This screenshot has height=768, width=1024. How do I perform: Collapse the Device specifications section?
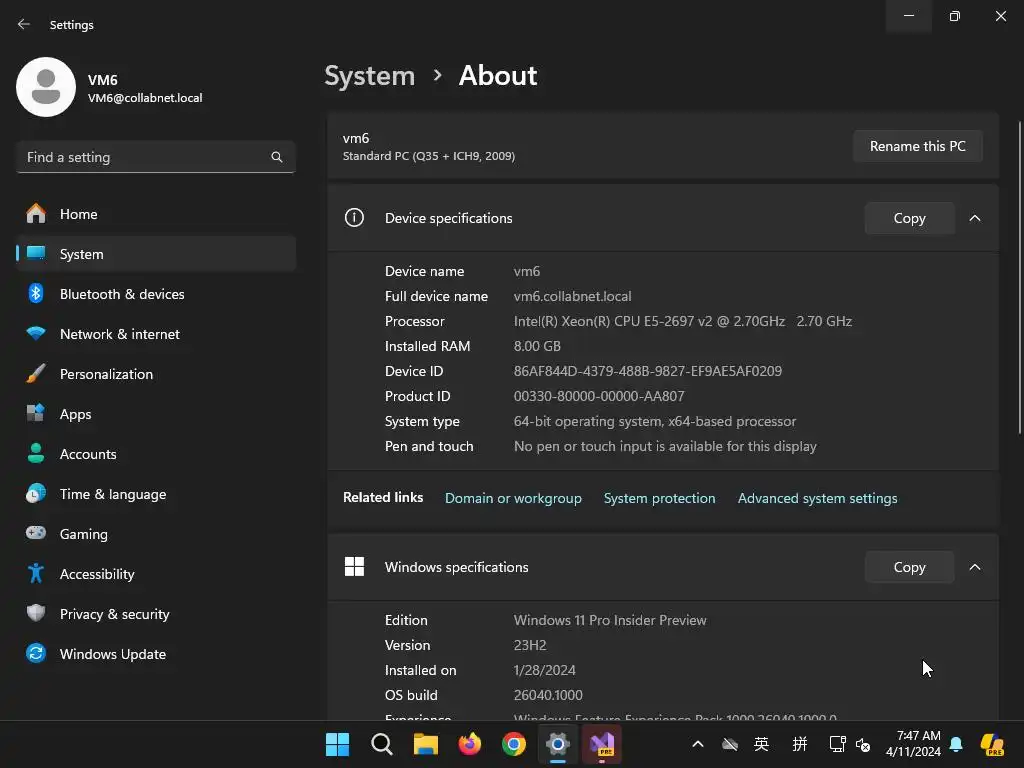click(974, 218)
